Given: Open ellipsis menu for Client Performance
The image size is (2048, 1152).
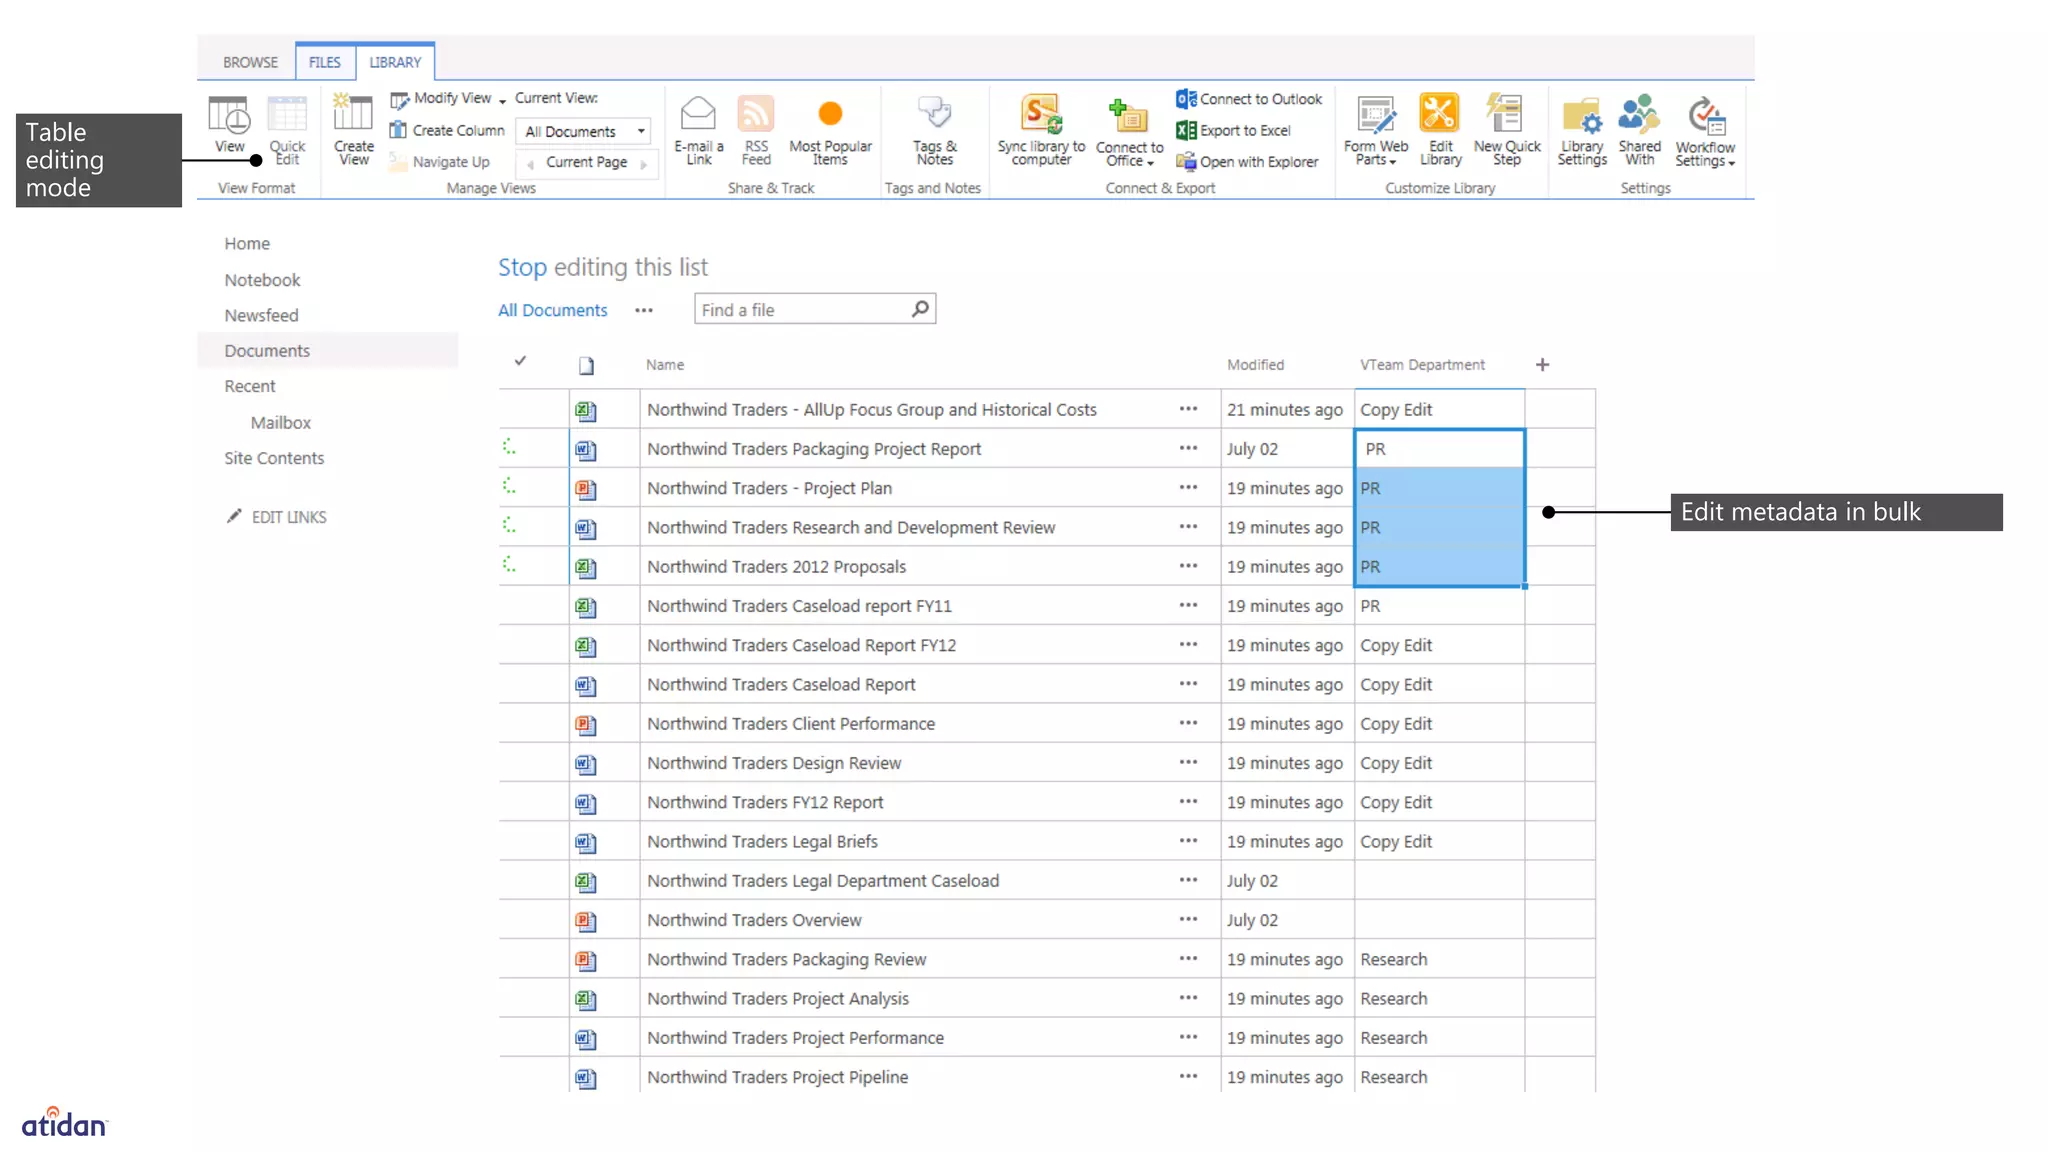Looking at the screenshot, I should [1188, 723].
